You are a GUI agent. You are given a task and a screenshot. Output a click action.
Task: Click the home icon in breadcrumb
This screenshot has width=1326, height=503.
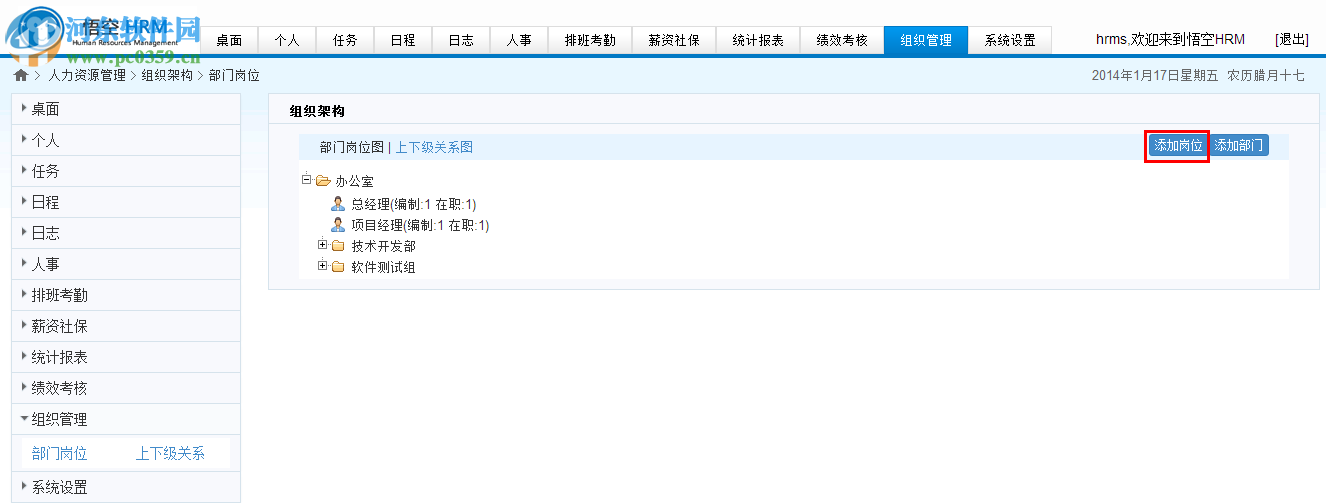(21, 75)
